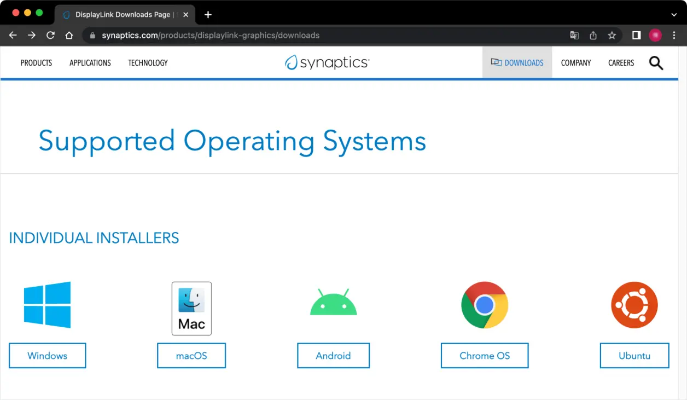Click the Mac Finder icon
This screenshot has height=400, width=687.
point(191,308)
